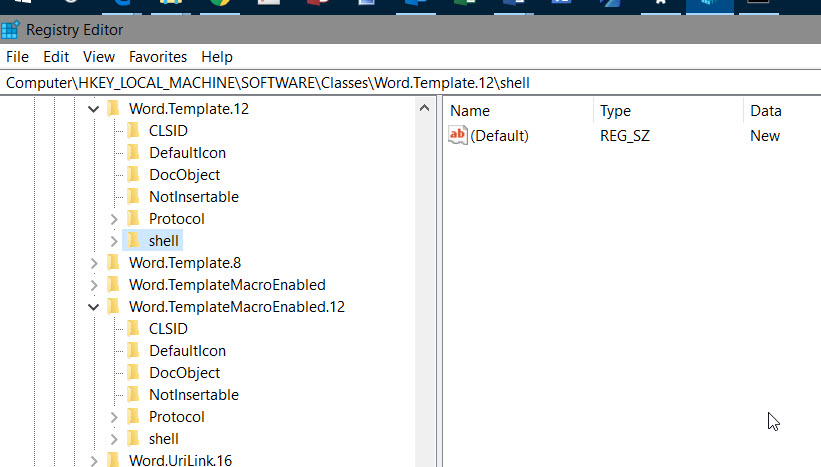Image resolution: width=821 pixels, height=467 pixels.
Task: Open the Edit menu
Action: click(56, 57)
